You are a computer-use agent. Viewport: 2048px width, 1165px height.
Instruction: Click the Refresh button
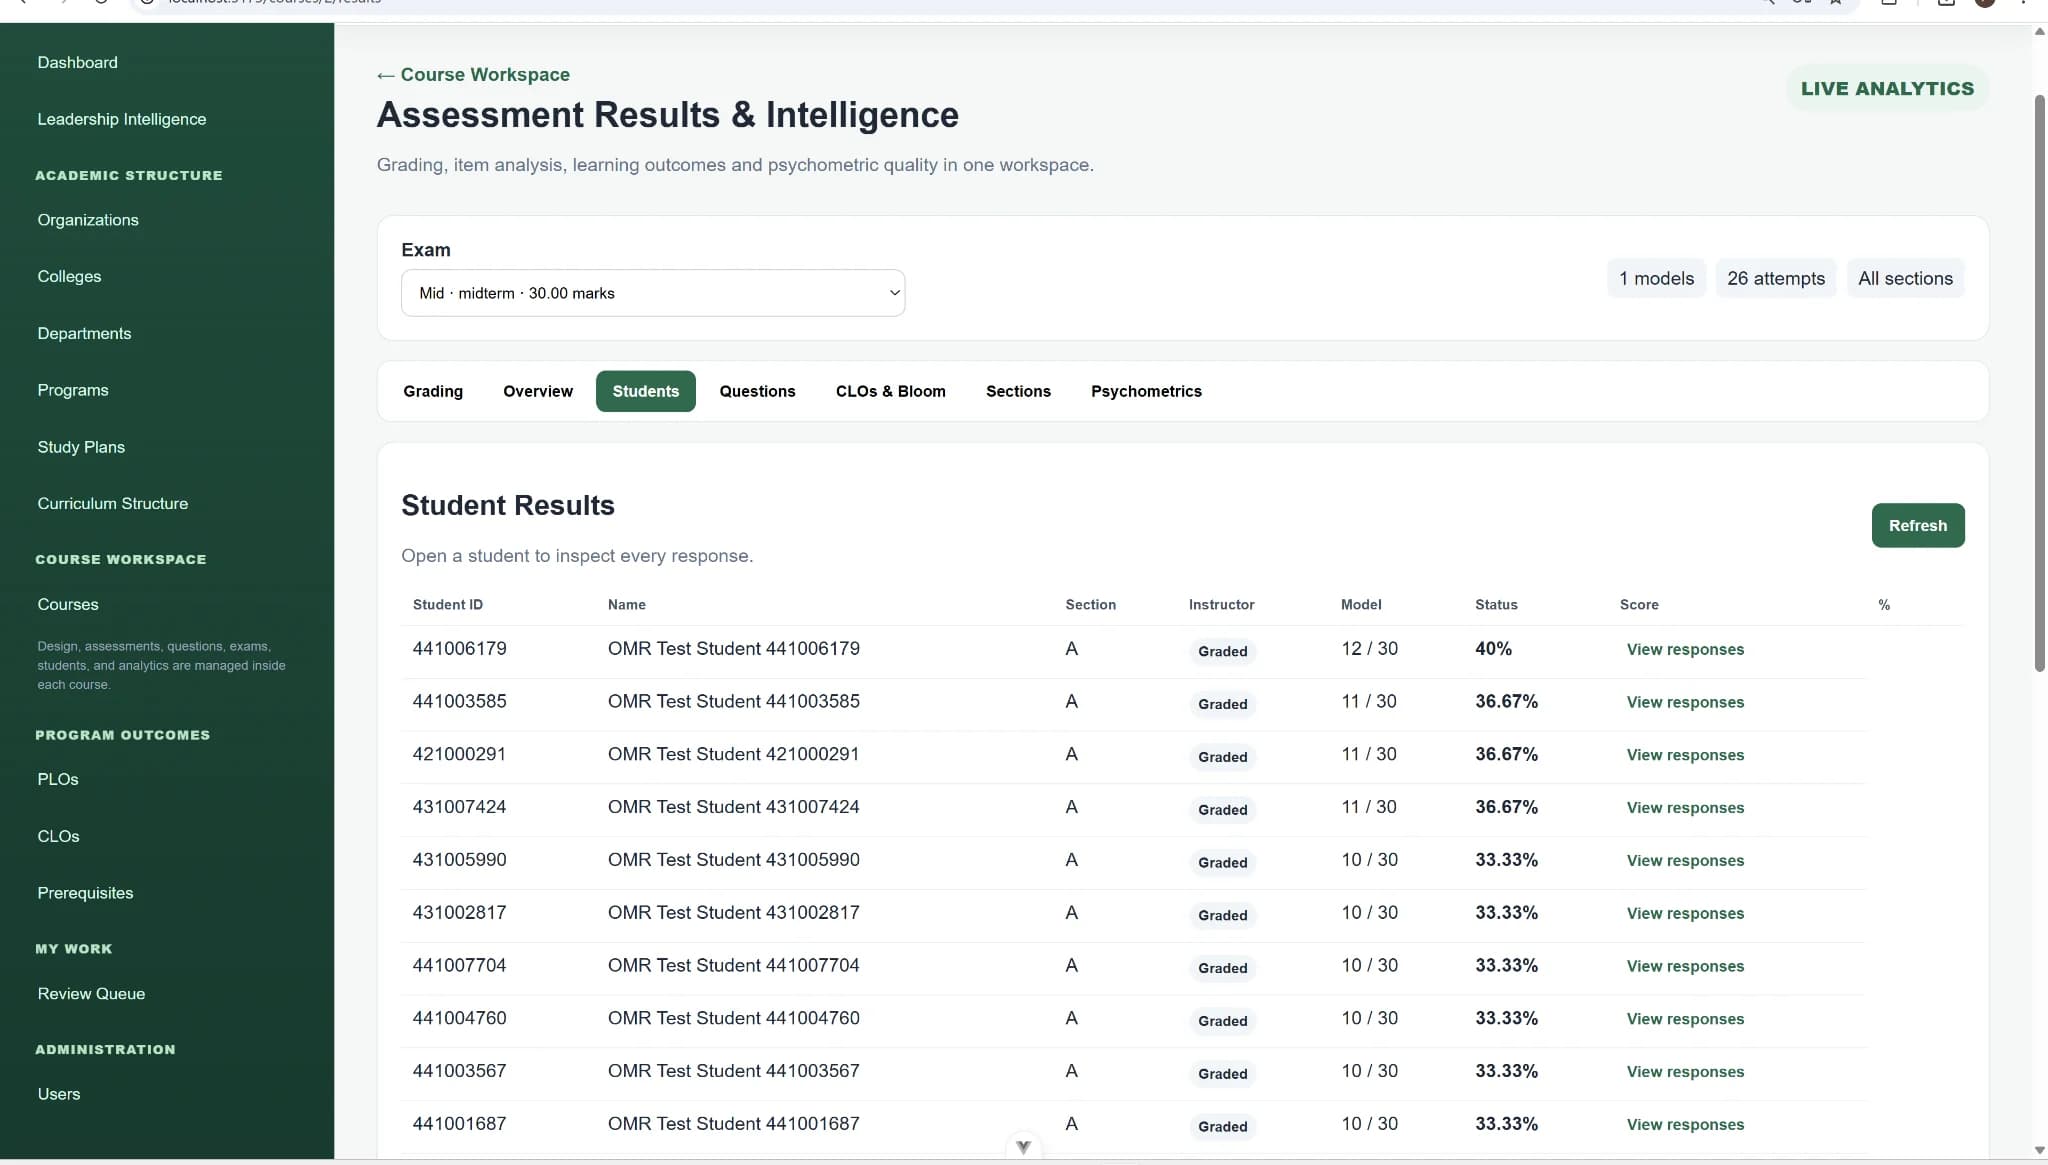[1917, 525]
